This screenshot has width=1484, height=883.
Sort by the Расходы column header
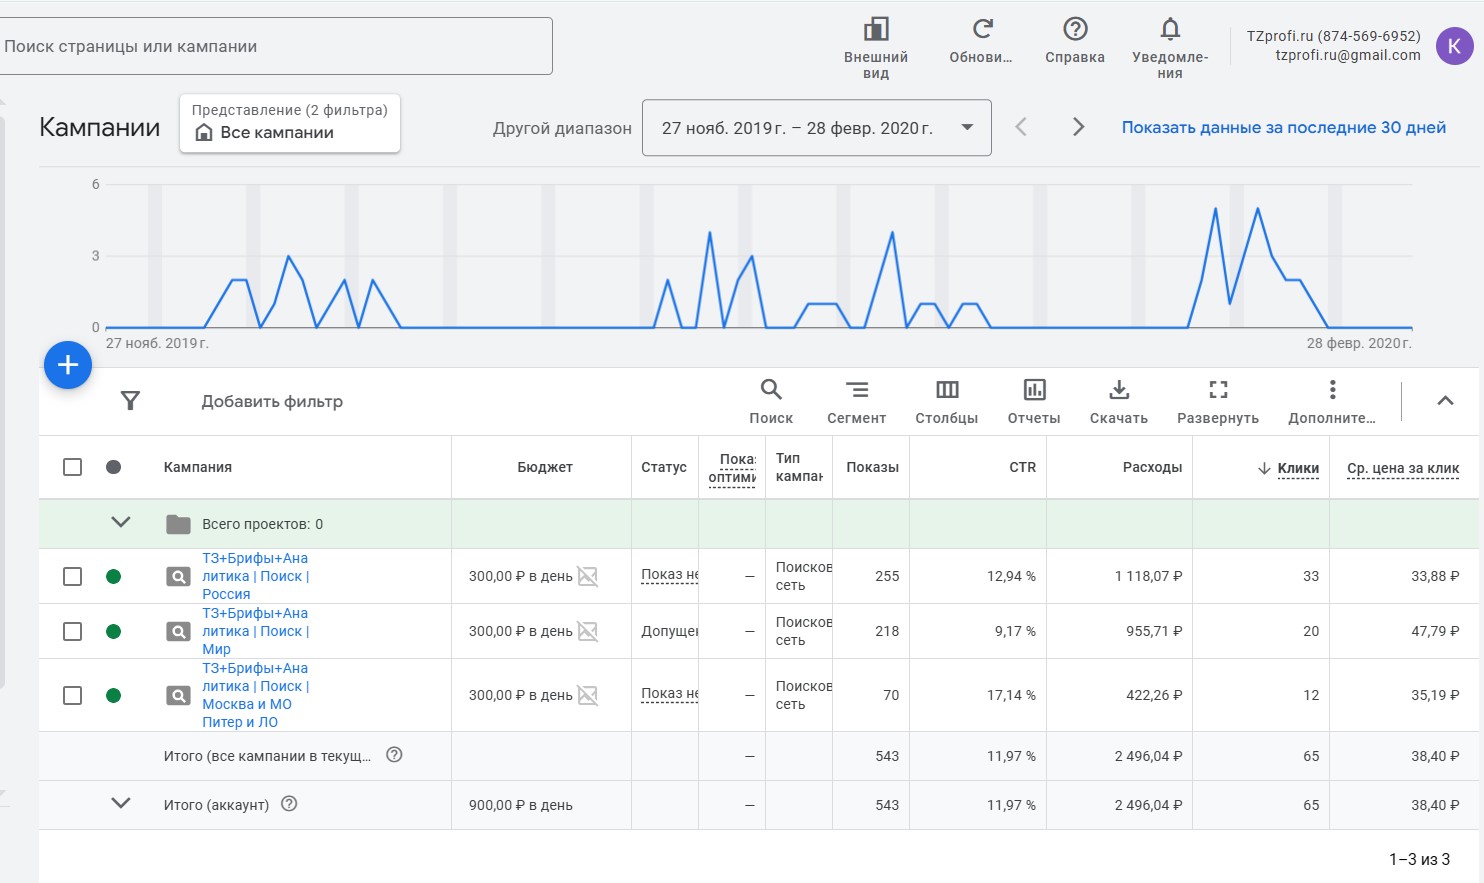coord(1152,467)
